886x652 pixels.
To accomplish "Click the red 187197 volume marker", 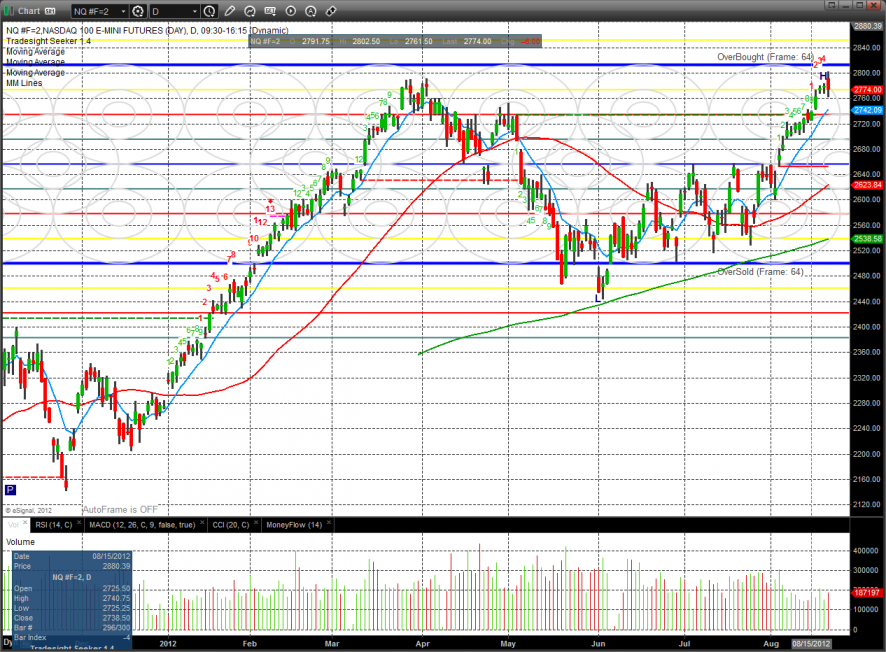I will (867, 593).
